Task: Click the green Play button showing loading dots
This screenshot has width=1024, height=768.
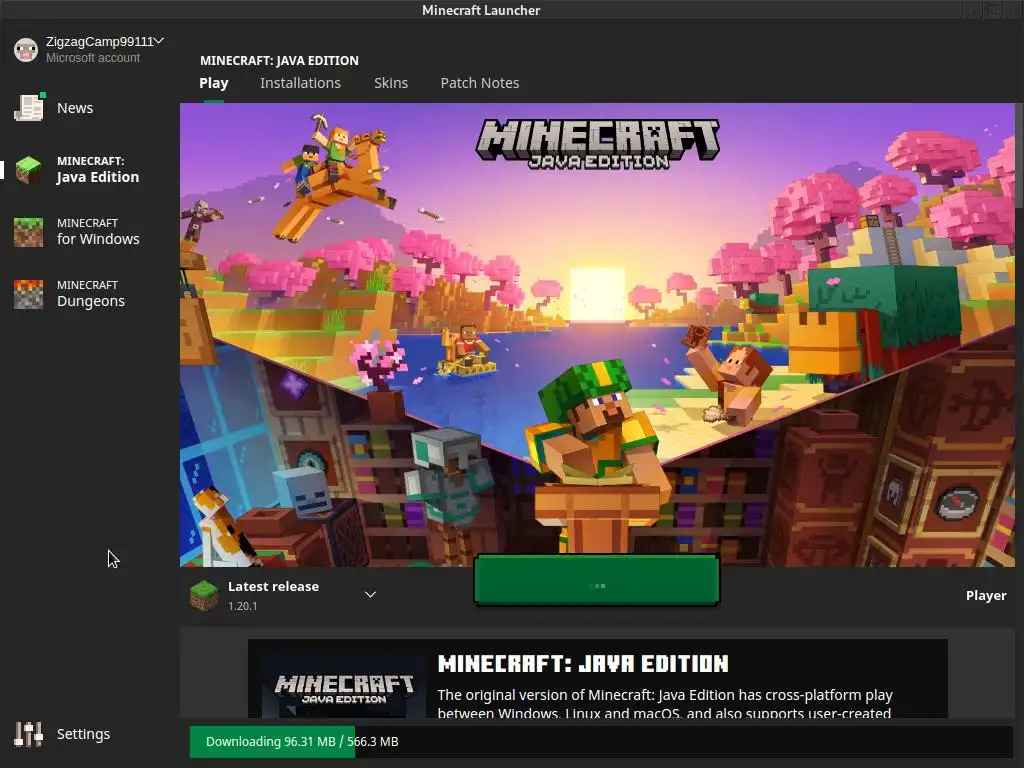Action: (x=597, y=581)
